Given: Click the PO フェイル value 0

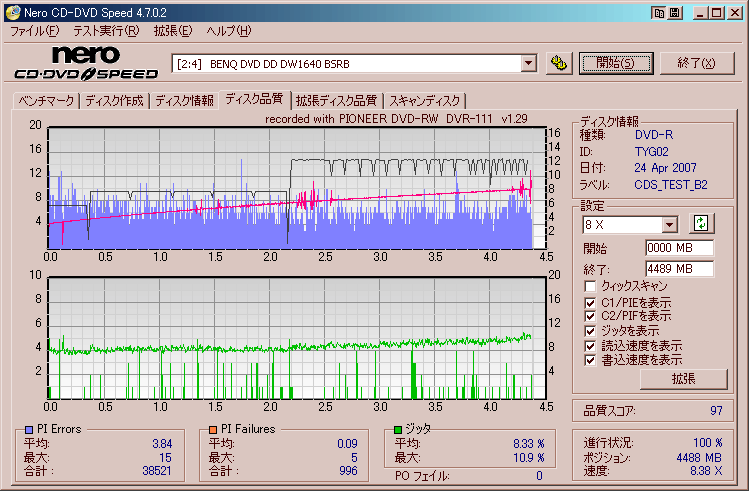Looking at the screenshot, I should [x=539, y=476].
